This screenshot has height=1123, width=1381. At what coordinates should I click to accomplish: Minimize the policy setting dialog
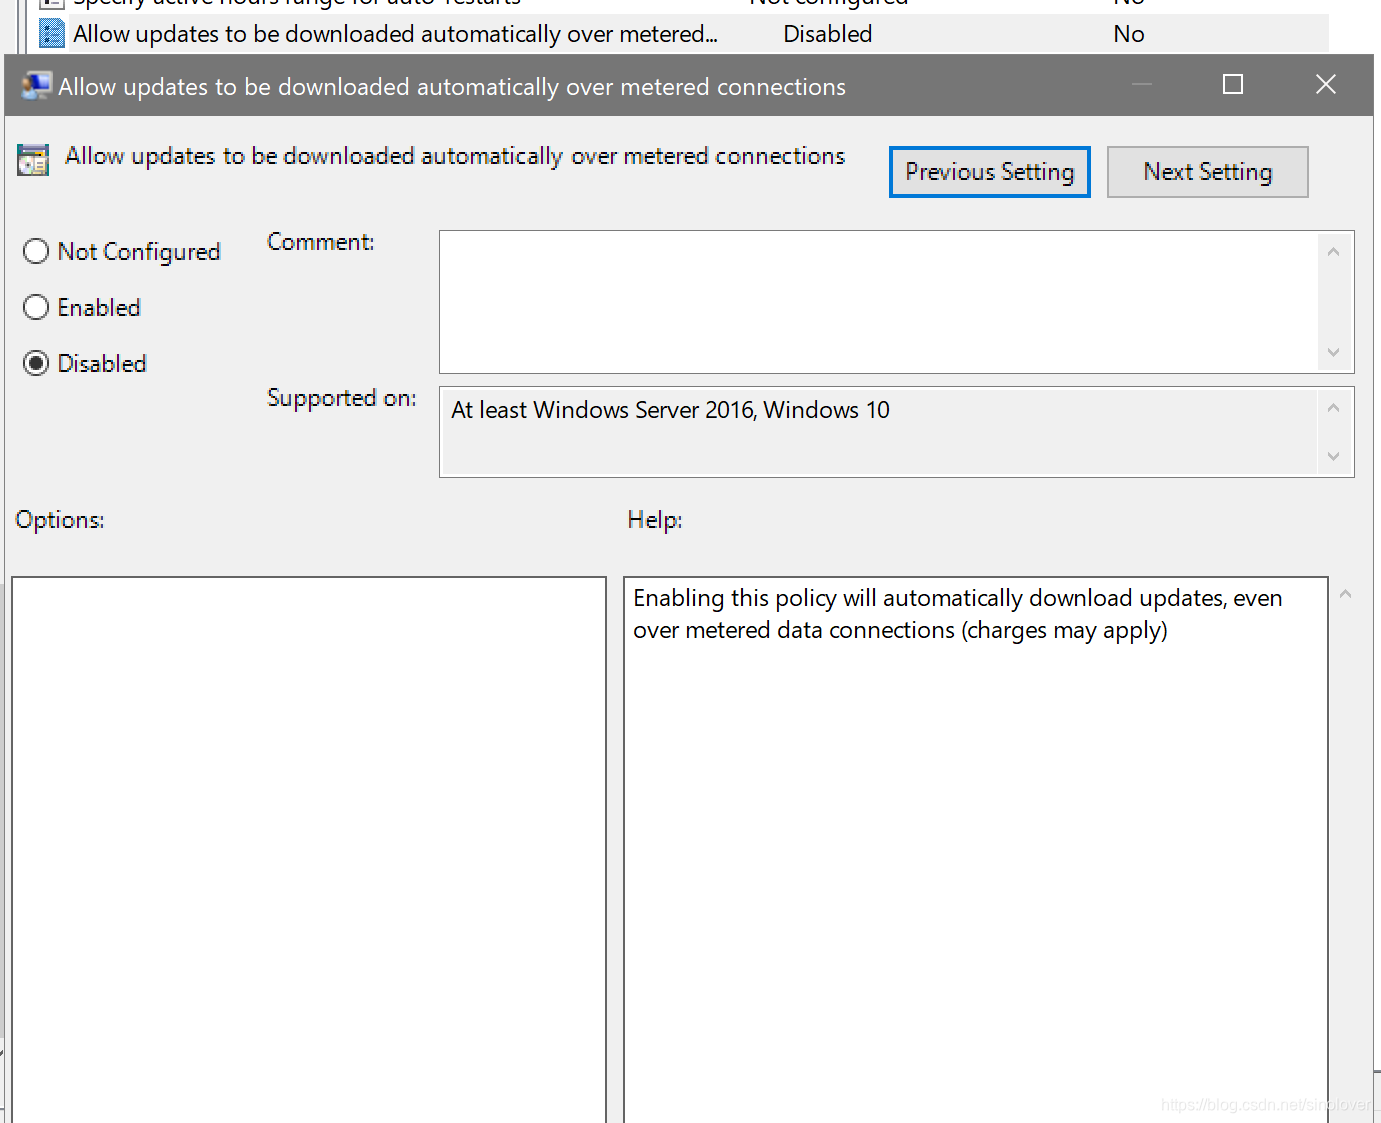click(x=1142, y=85)
